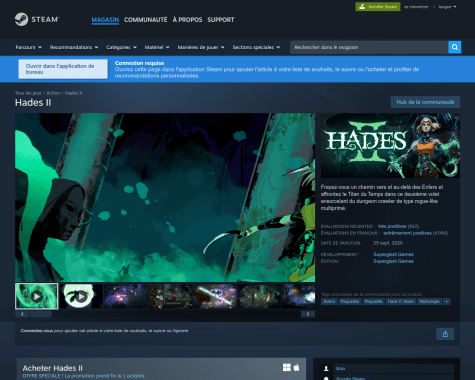Click the Hades II page title
Viewport: 475px width, 380px height.
33,103
